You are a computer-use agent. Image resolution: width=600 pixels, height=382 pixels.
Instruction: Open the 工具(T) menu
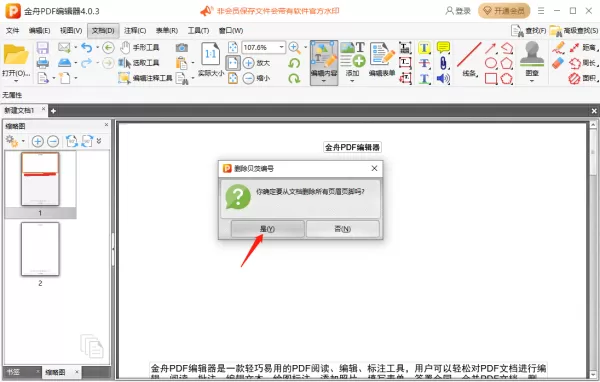point(198,31)
